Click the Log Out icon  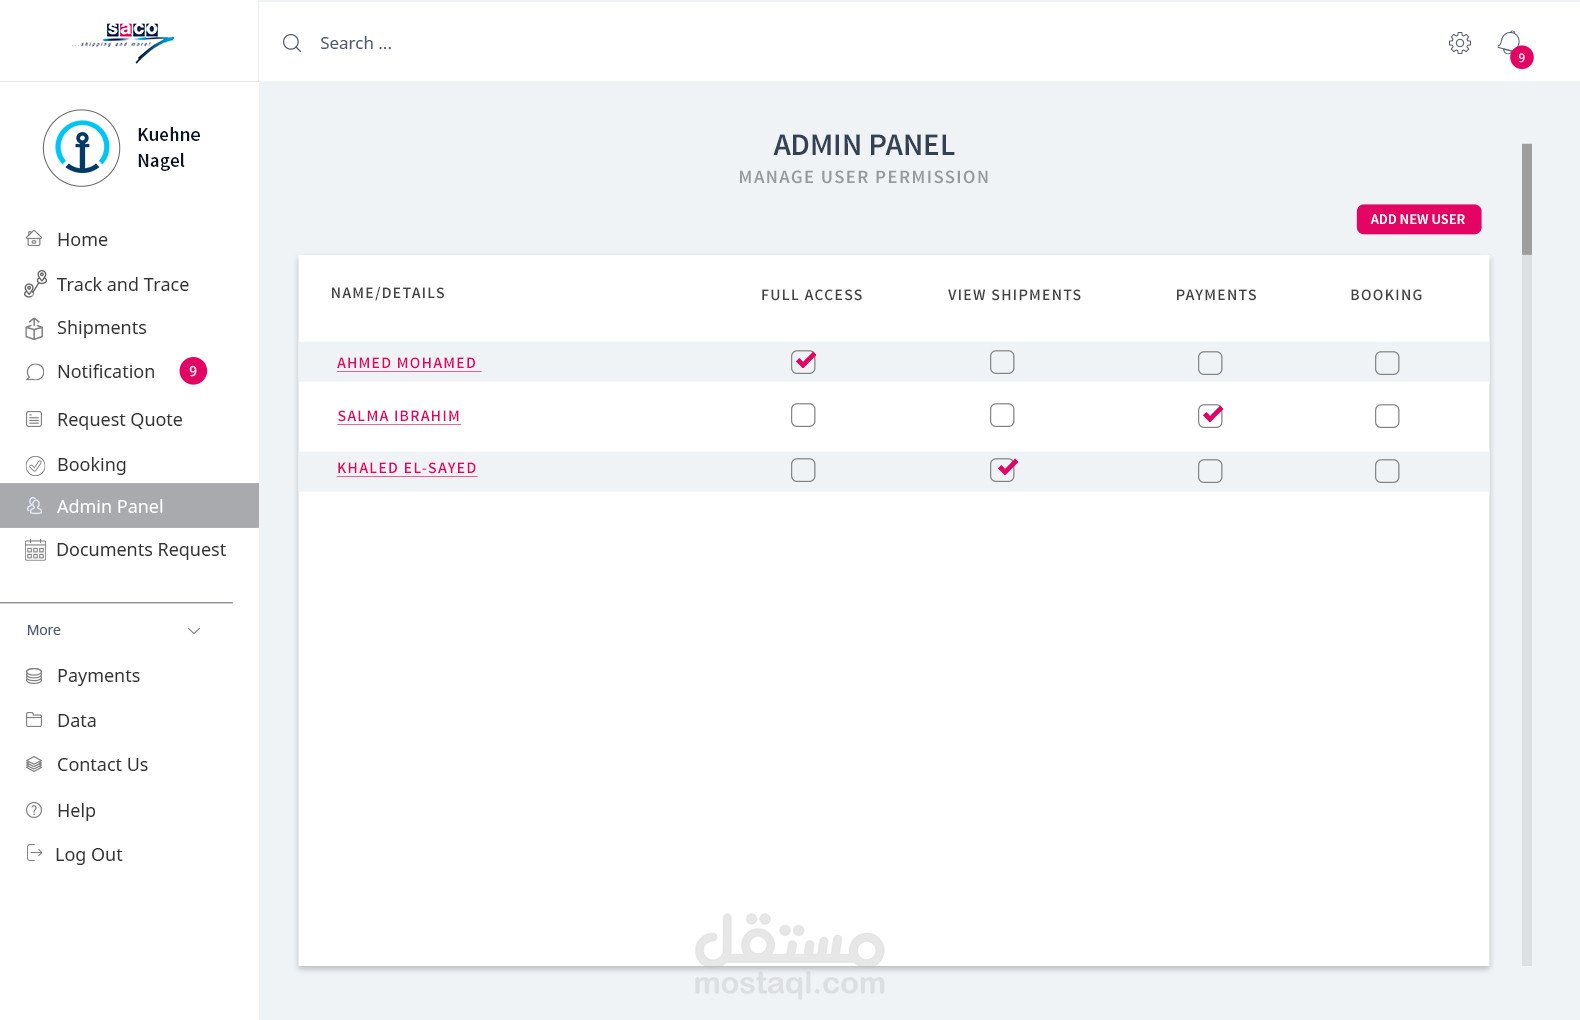tap(34, 853)
